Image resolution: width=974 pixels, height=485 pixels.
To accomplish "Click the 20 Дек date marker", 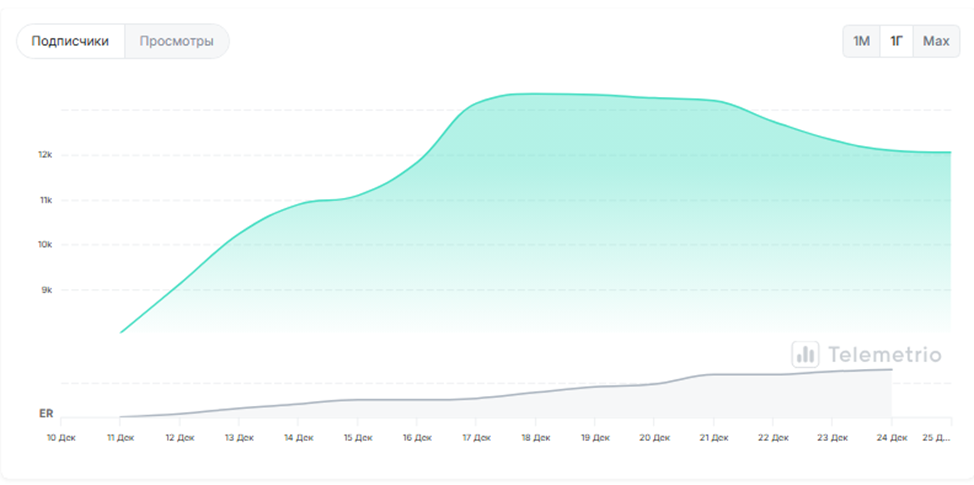I will pos(654,437).
